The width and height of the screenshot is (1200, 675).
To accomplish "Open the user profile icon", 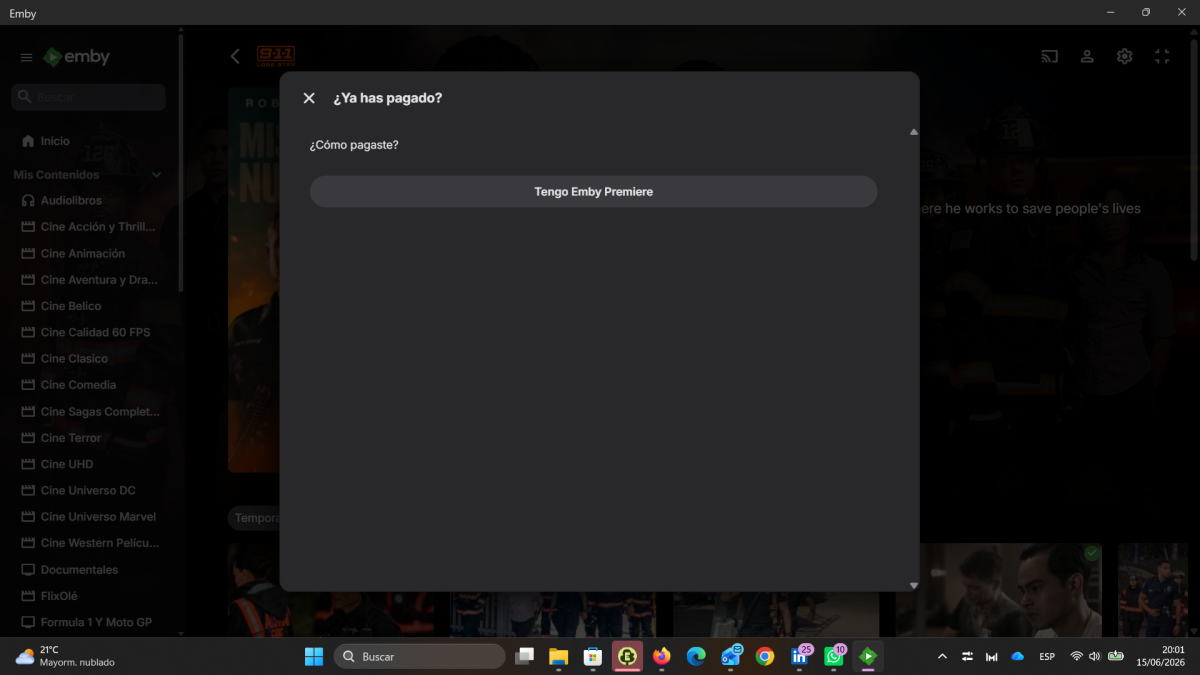I will pos(1087,57).
